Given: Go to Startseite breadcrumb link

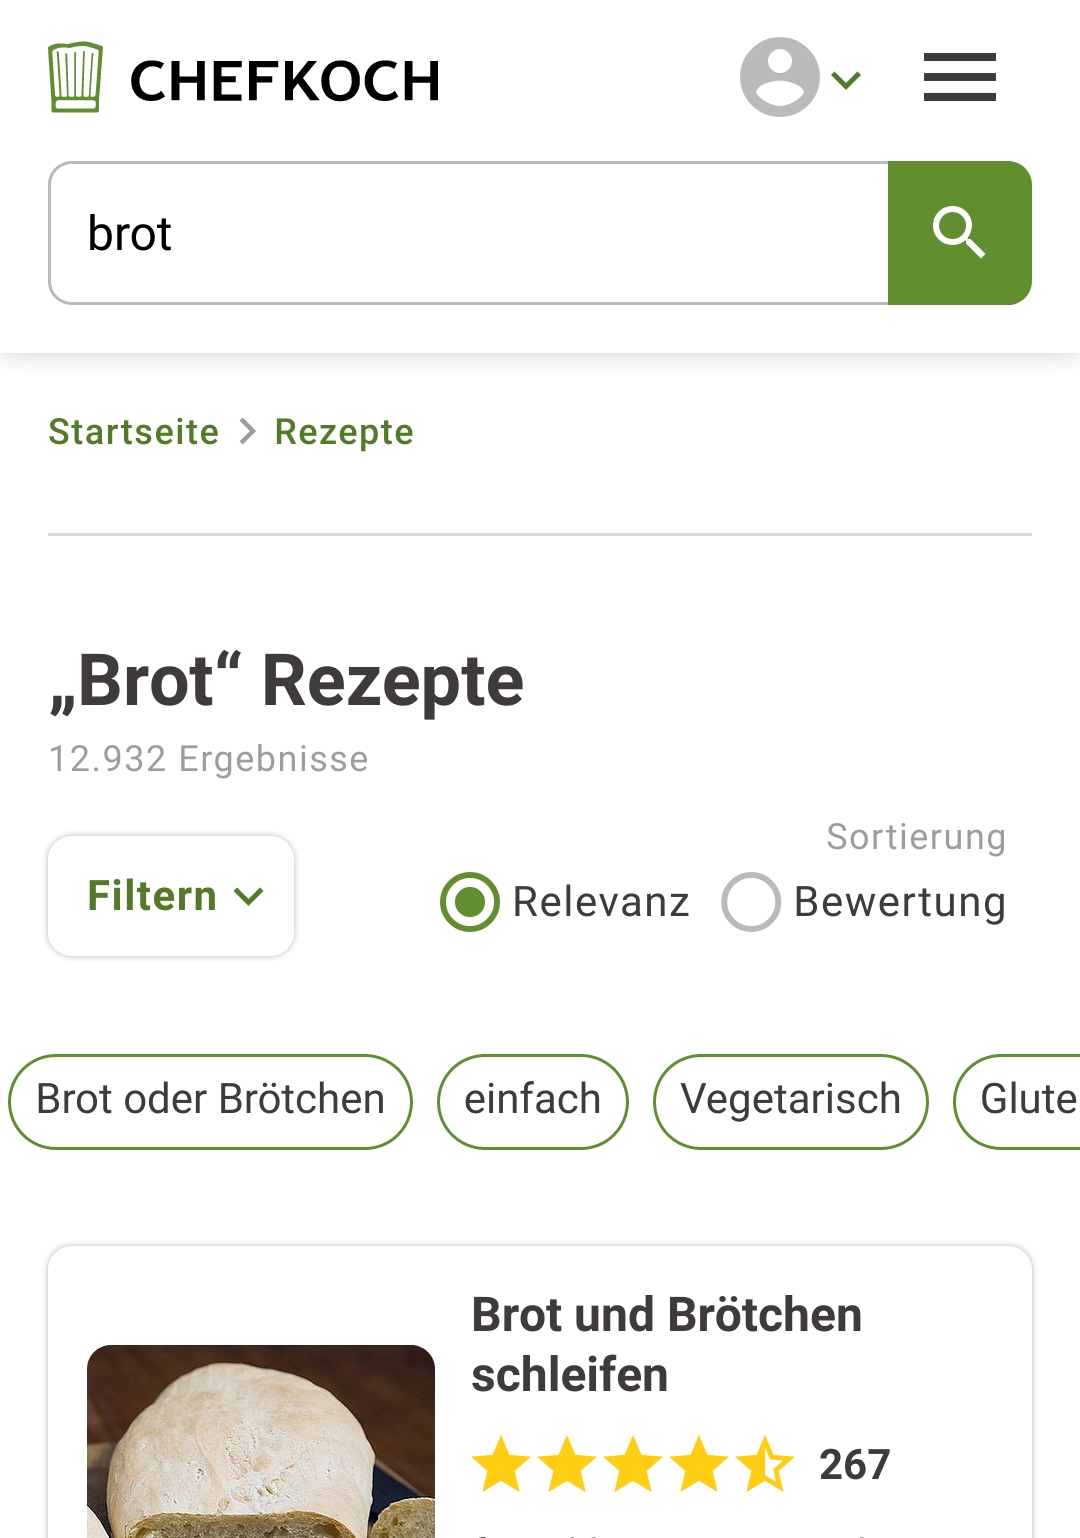Looking at the screenshot, I should coord(134,432).
